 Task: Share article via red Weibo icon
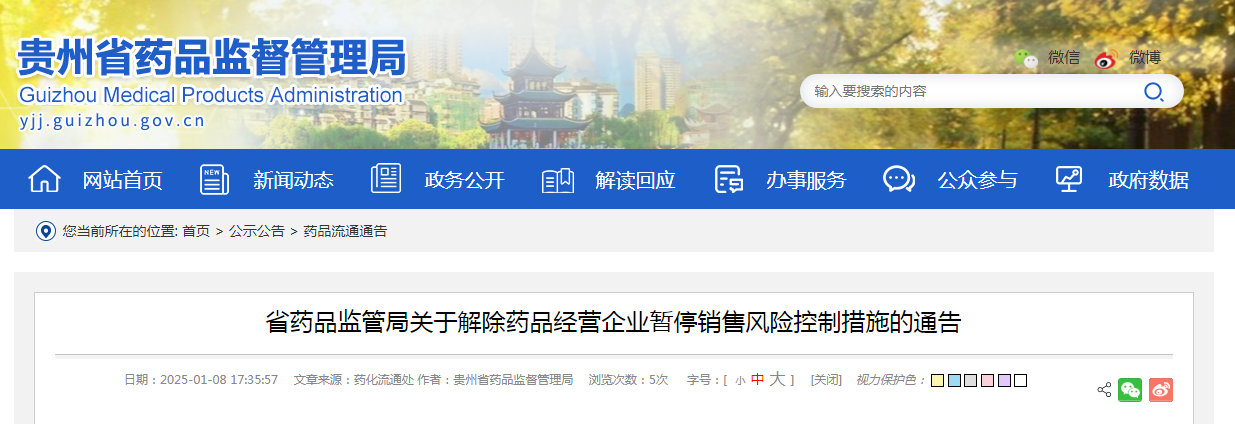1160,389
